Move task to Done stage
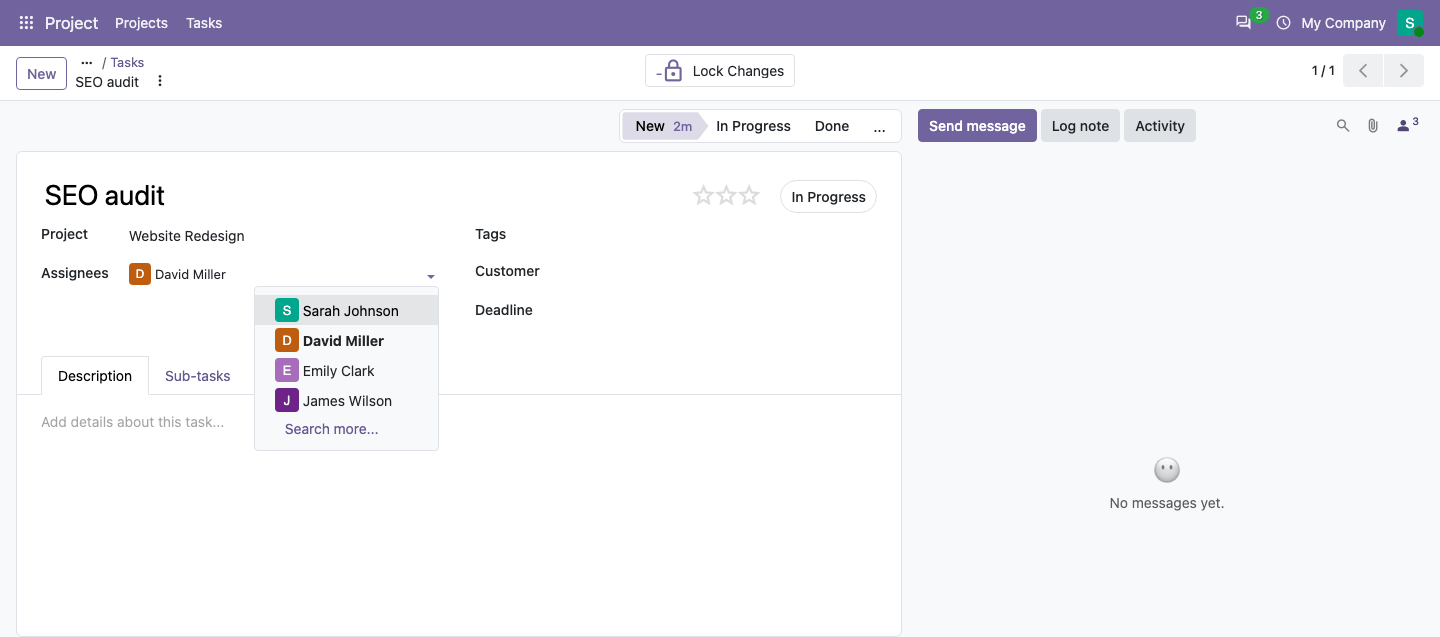The height and width of the screenshot is (637, 1440). tap(832, 126)
